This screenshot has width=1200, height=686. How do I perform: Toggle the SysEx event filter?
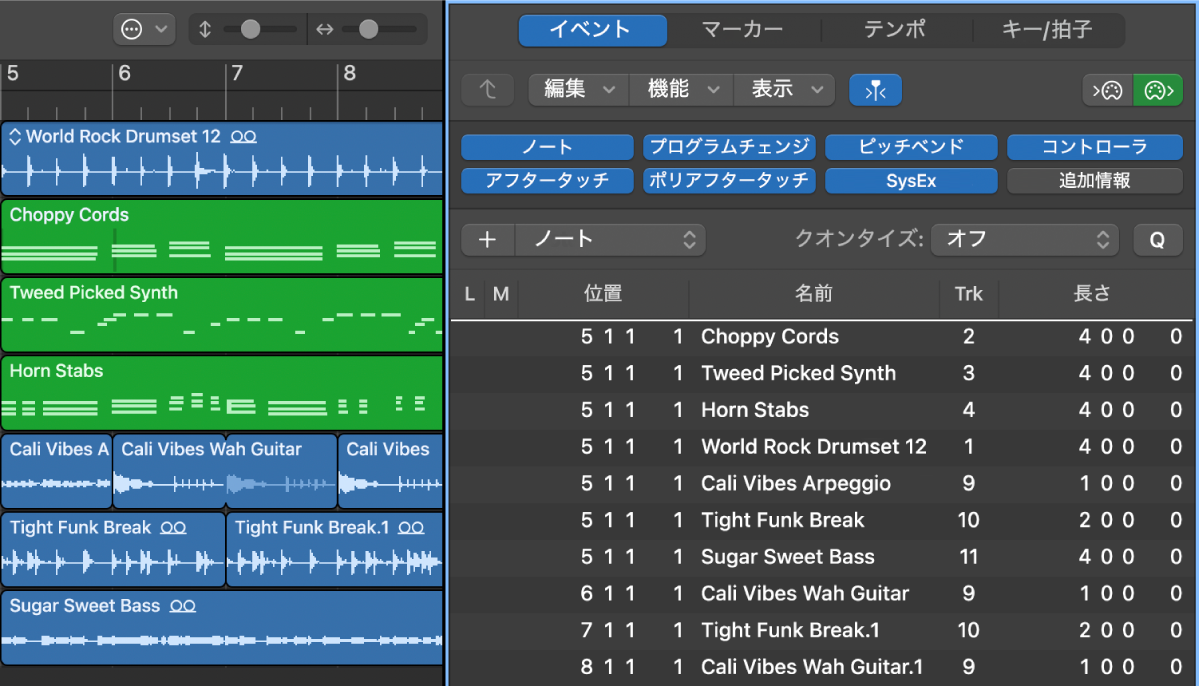pos(911,181)
